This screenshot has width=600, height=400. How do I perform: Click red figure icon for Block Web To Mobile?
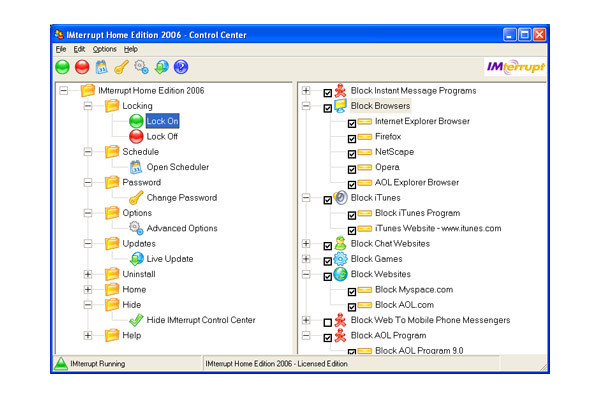[340, 320]
